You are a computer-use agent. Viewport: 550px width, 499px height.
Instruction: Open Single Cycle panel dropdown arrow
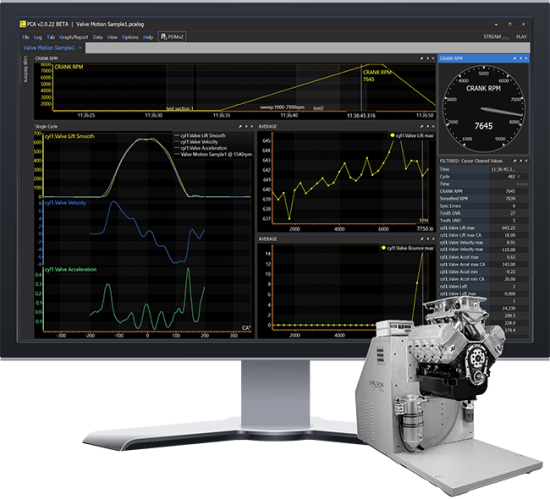(x=246, y=126)
